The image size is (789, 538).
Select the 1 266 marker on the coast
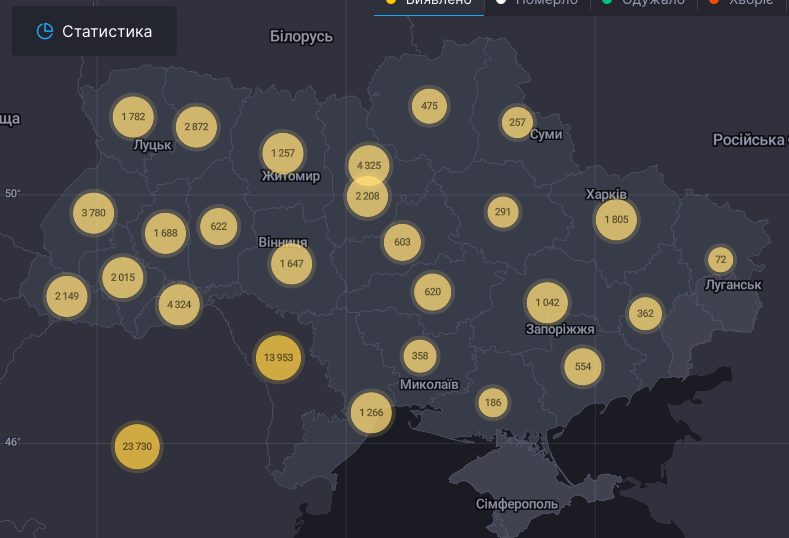(371, 413)
